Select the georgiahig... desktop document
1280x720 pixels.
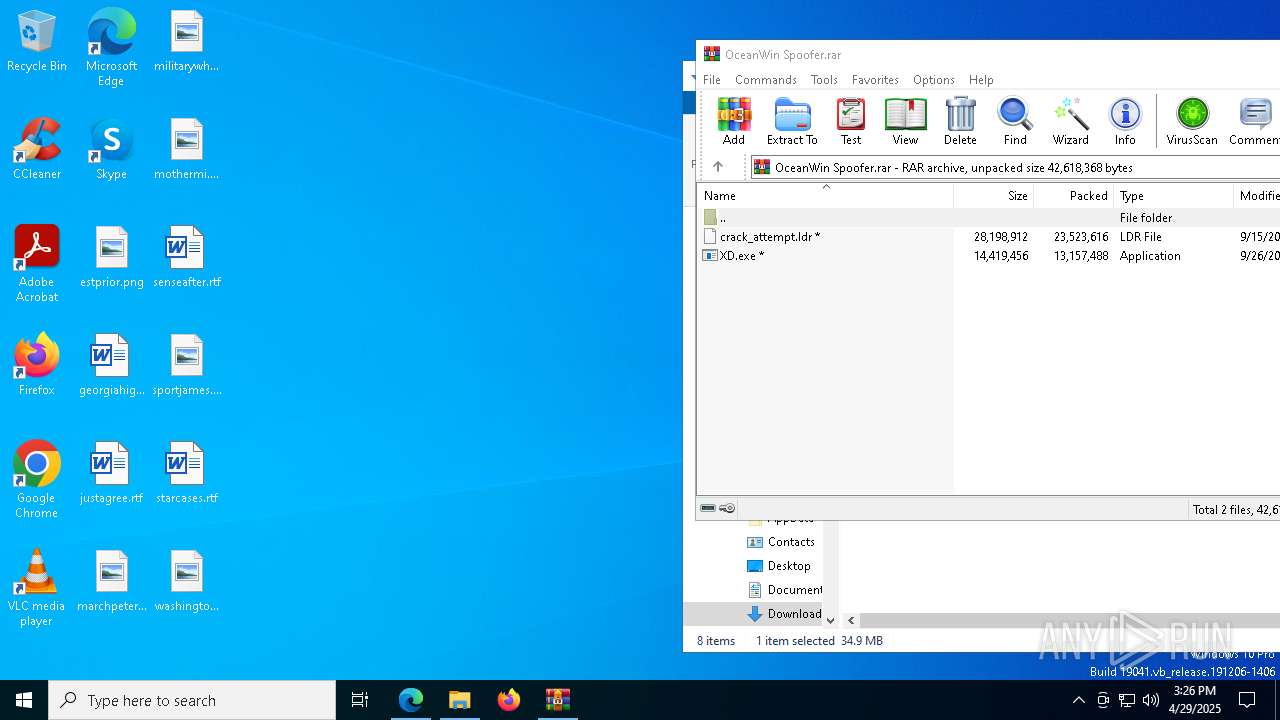(112, 365)
